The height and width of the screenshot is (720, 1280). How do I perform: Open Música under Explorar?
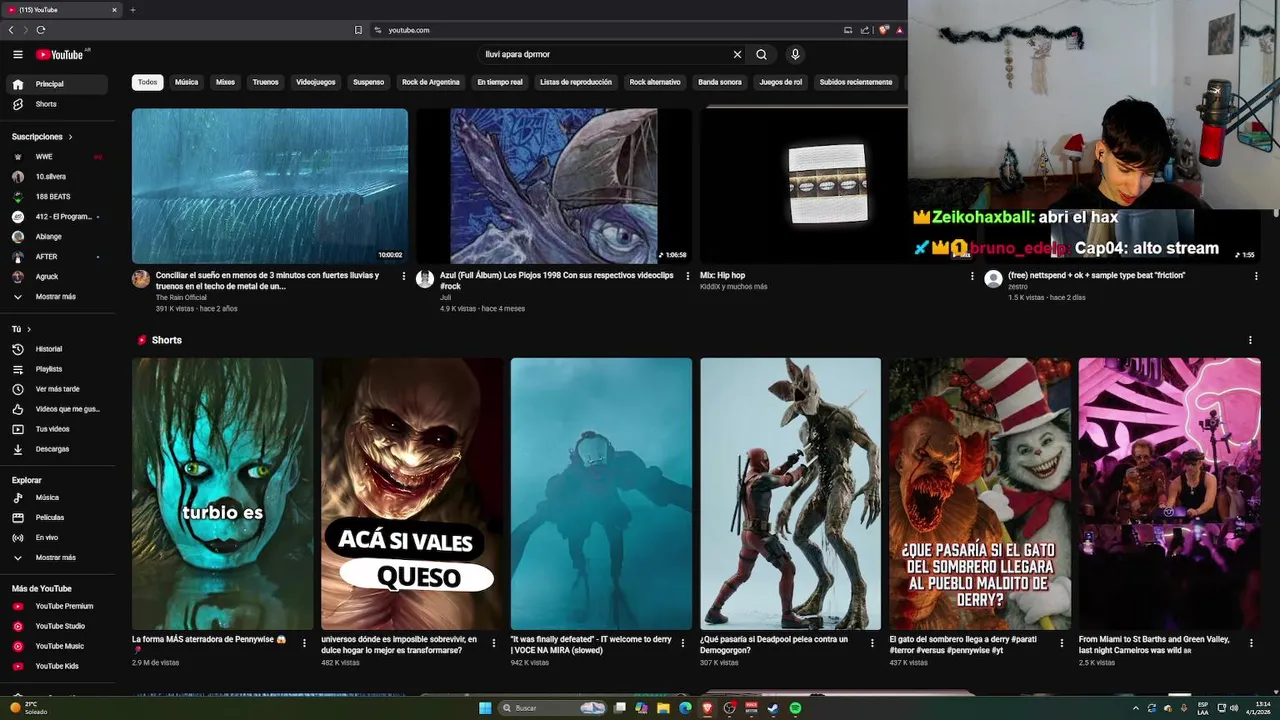pos(56,497)
